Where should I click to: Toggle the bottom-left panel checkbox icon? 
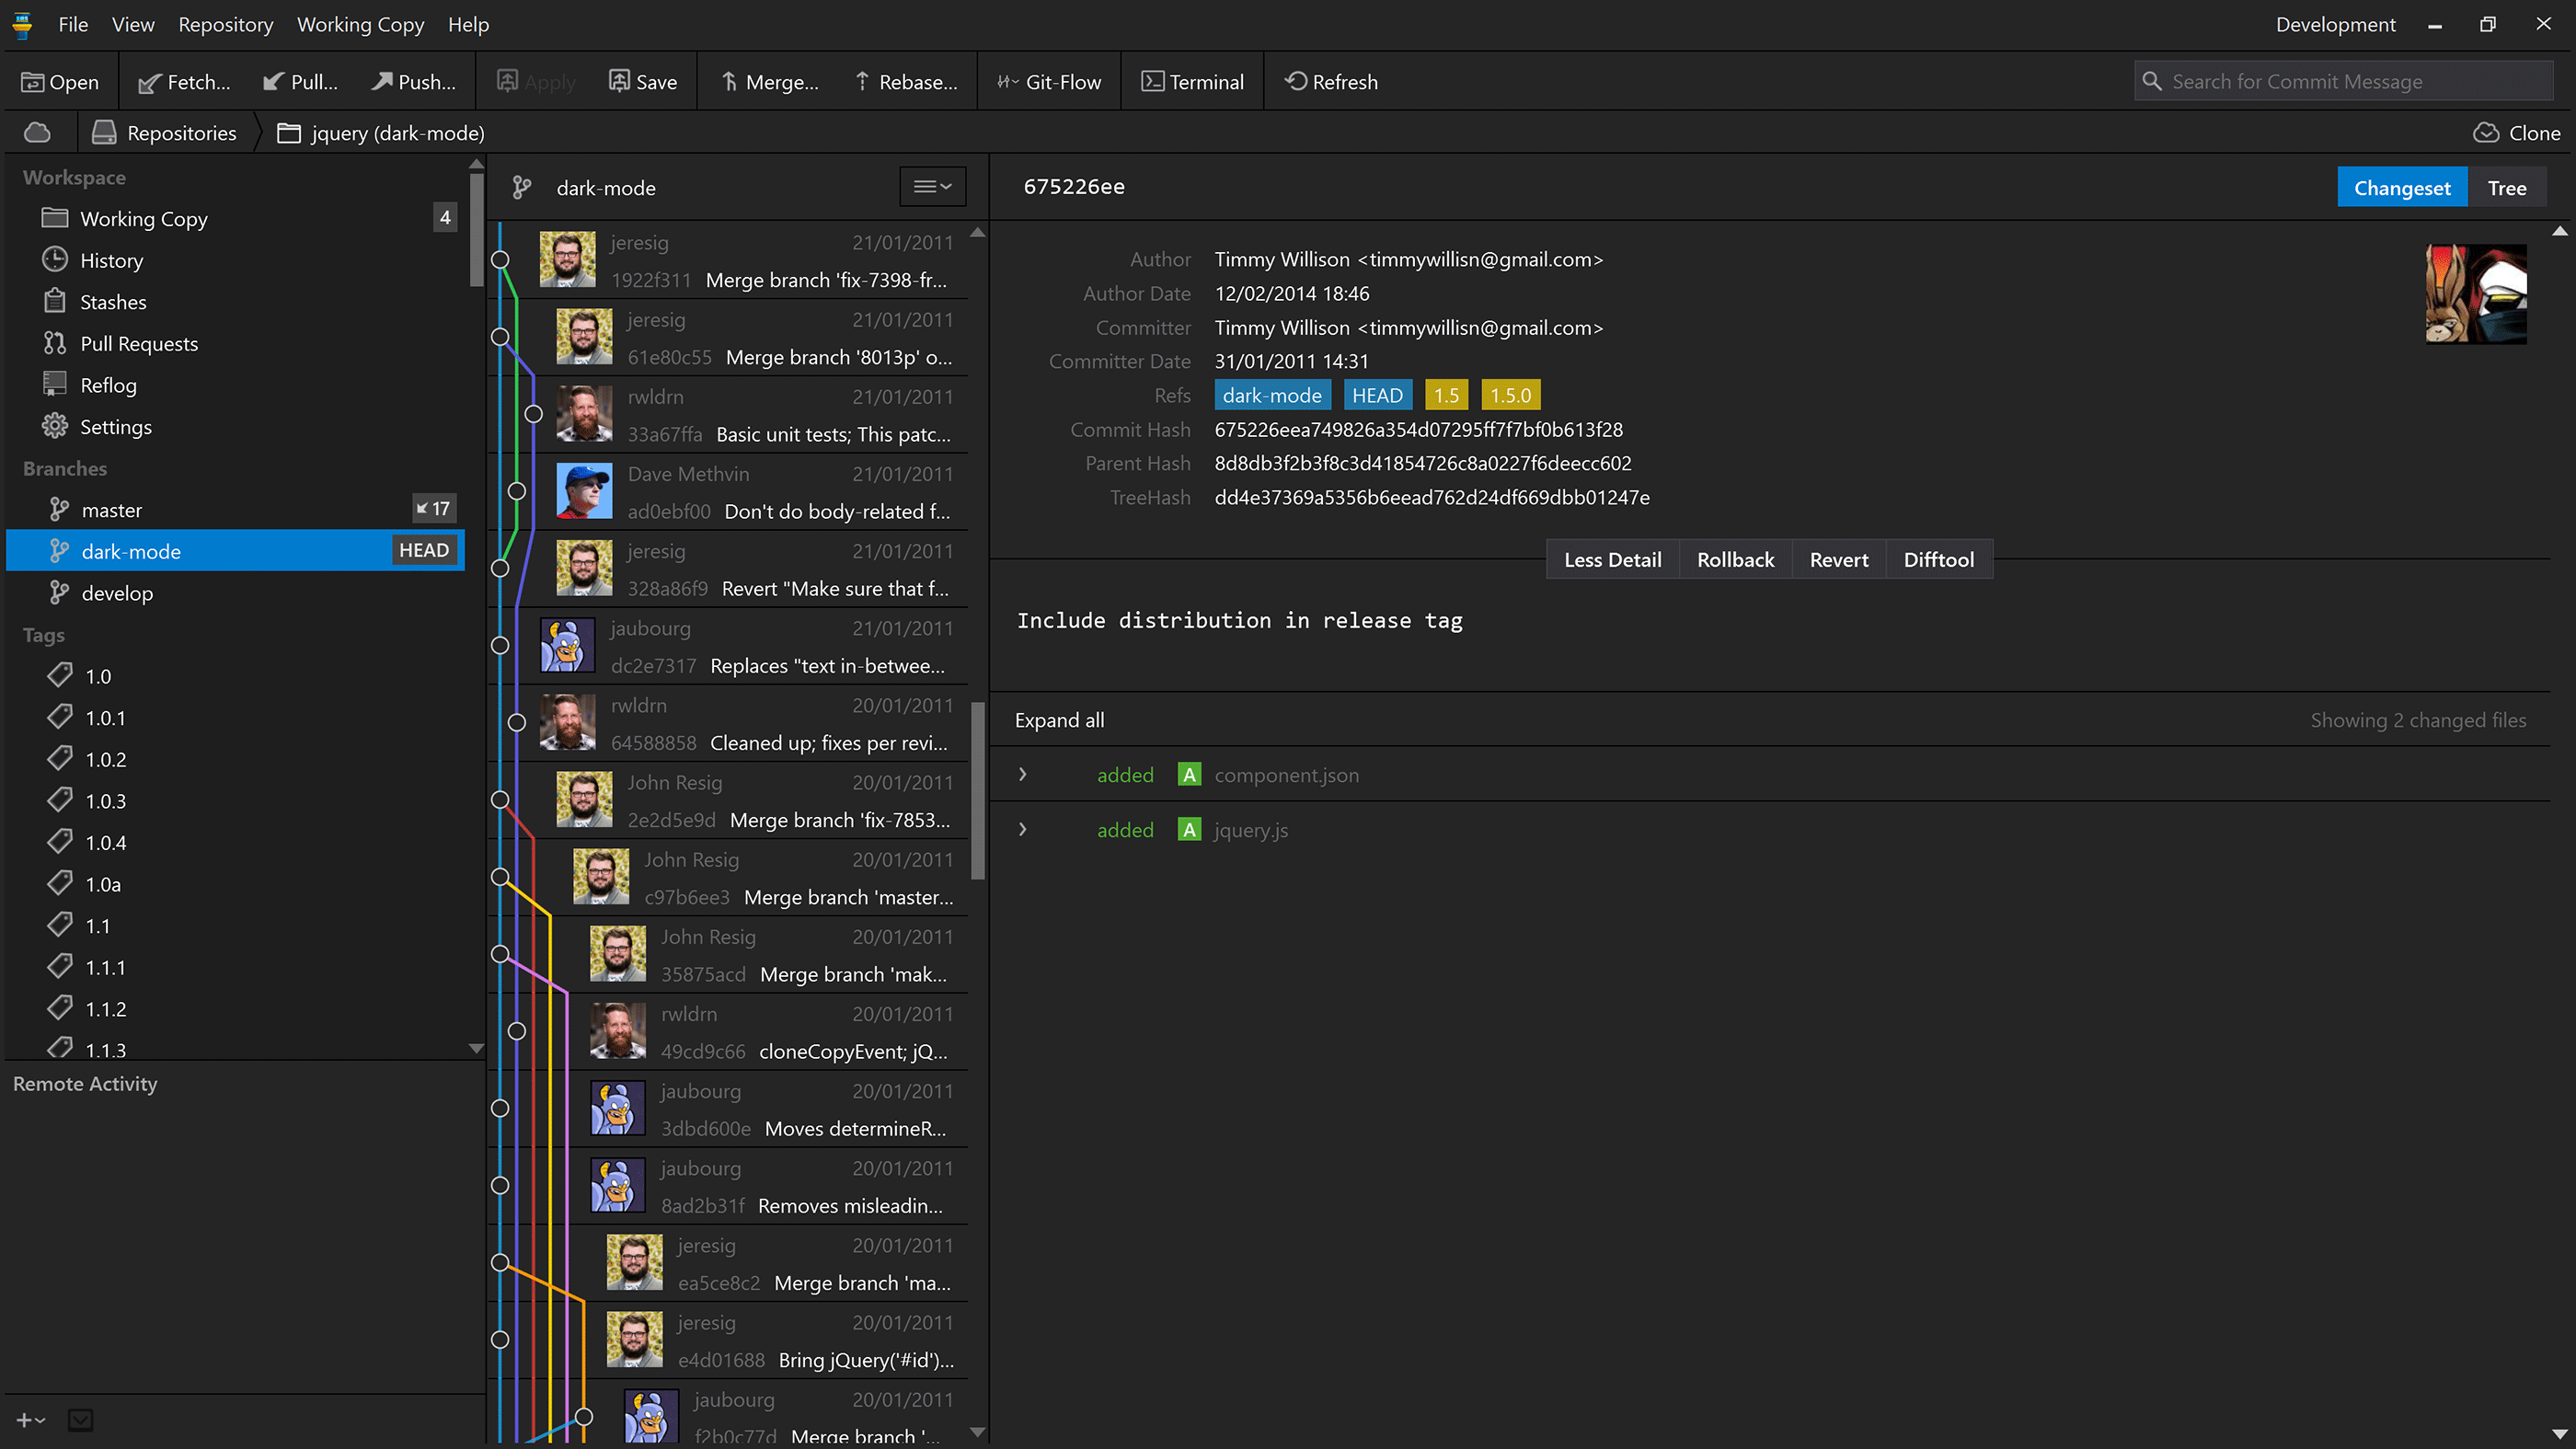[x=81, y=1420]
